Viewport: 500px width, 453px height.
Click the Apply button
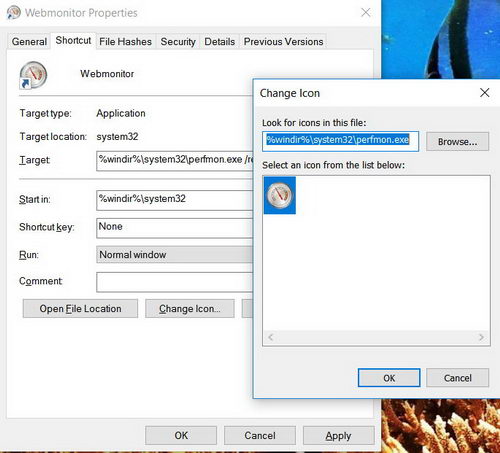(x=338, y=436)
